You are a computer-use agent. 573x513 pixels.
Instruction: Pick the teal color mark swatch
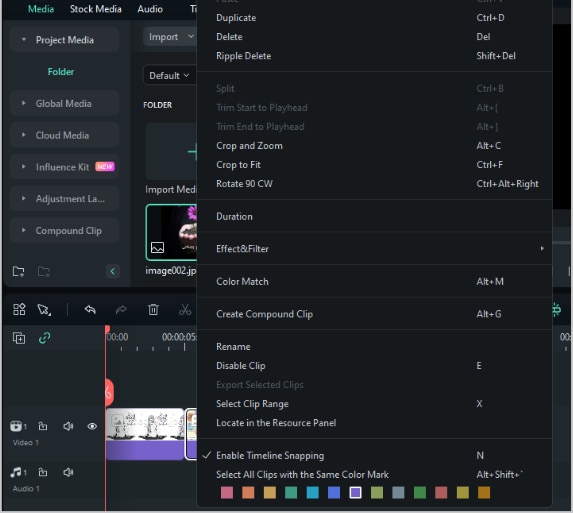click(x=291, y=493)
